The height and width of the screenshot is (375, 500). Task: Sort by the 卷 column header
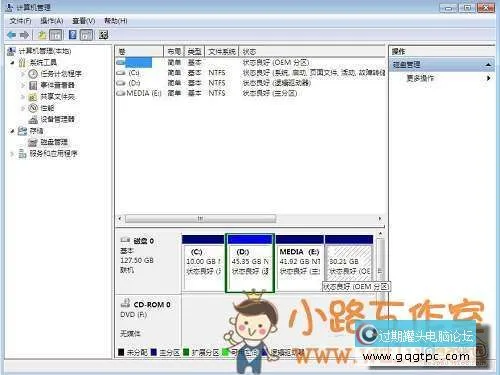coord(139,51)
